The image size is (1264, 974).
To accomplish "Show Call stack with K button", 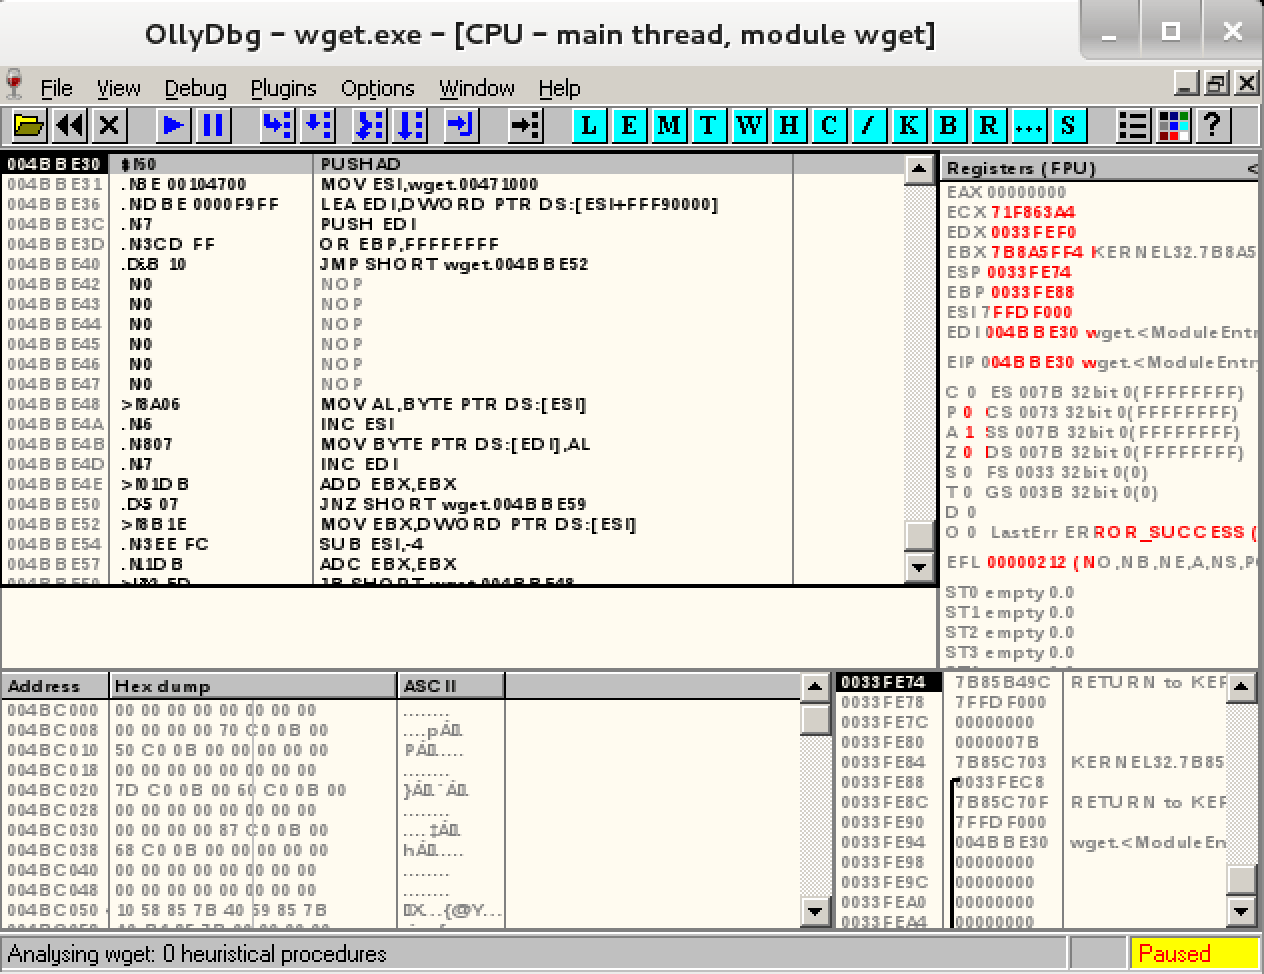I will (908, 125).
